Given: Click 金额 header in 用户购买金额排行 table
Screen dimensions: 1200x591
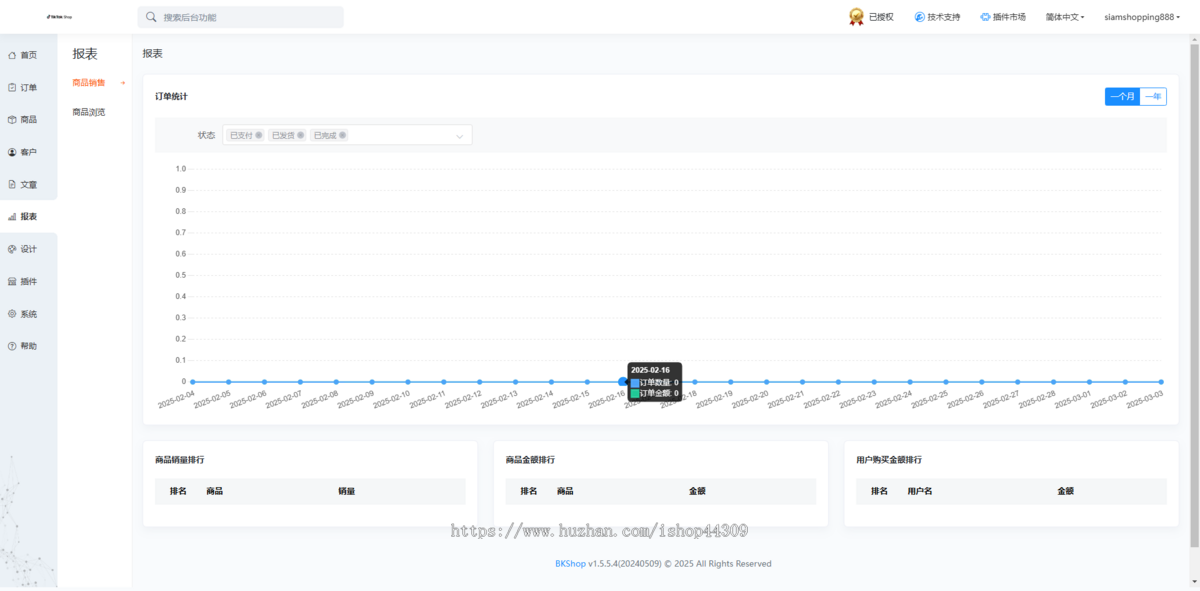Looking at the screenshot, I should (1066, 491).
